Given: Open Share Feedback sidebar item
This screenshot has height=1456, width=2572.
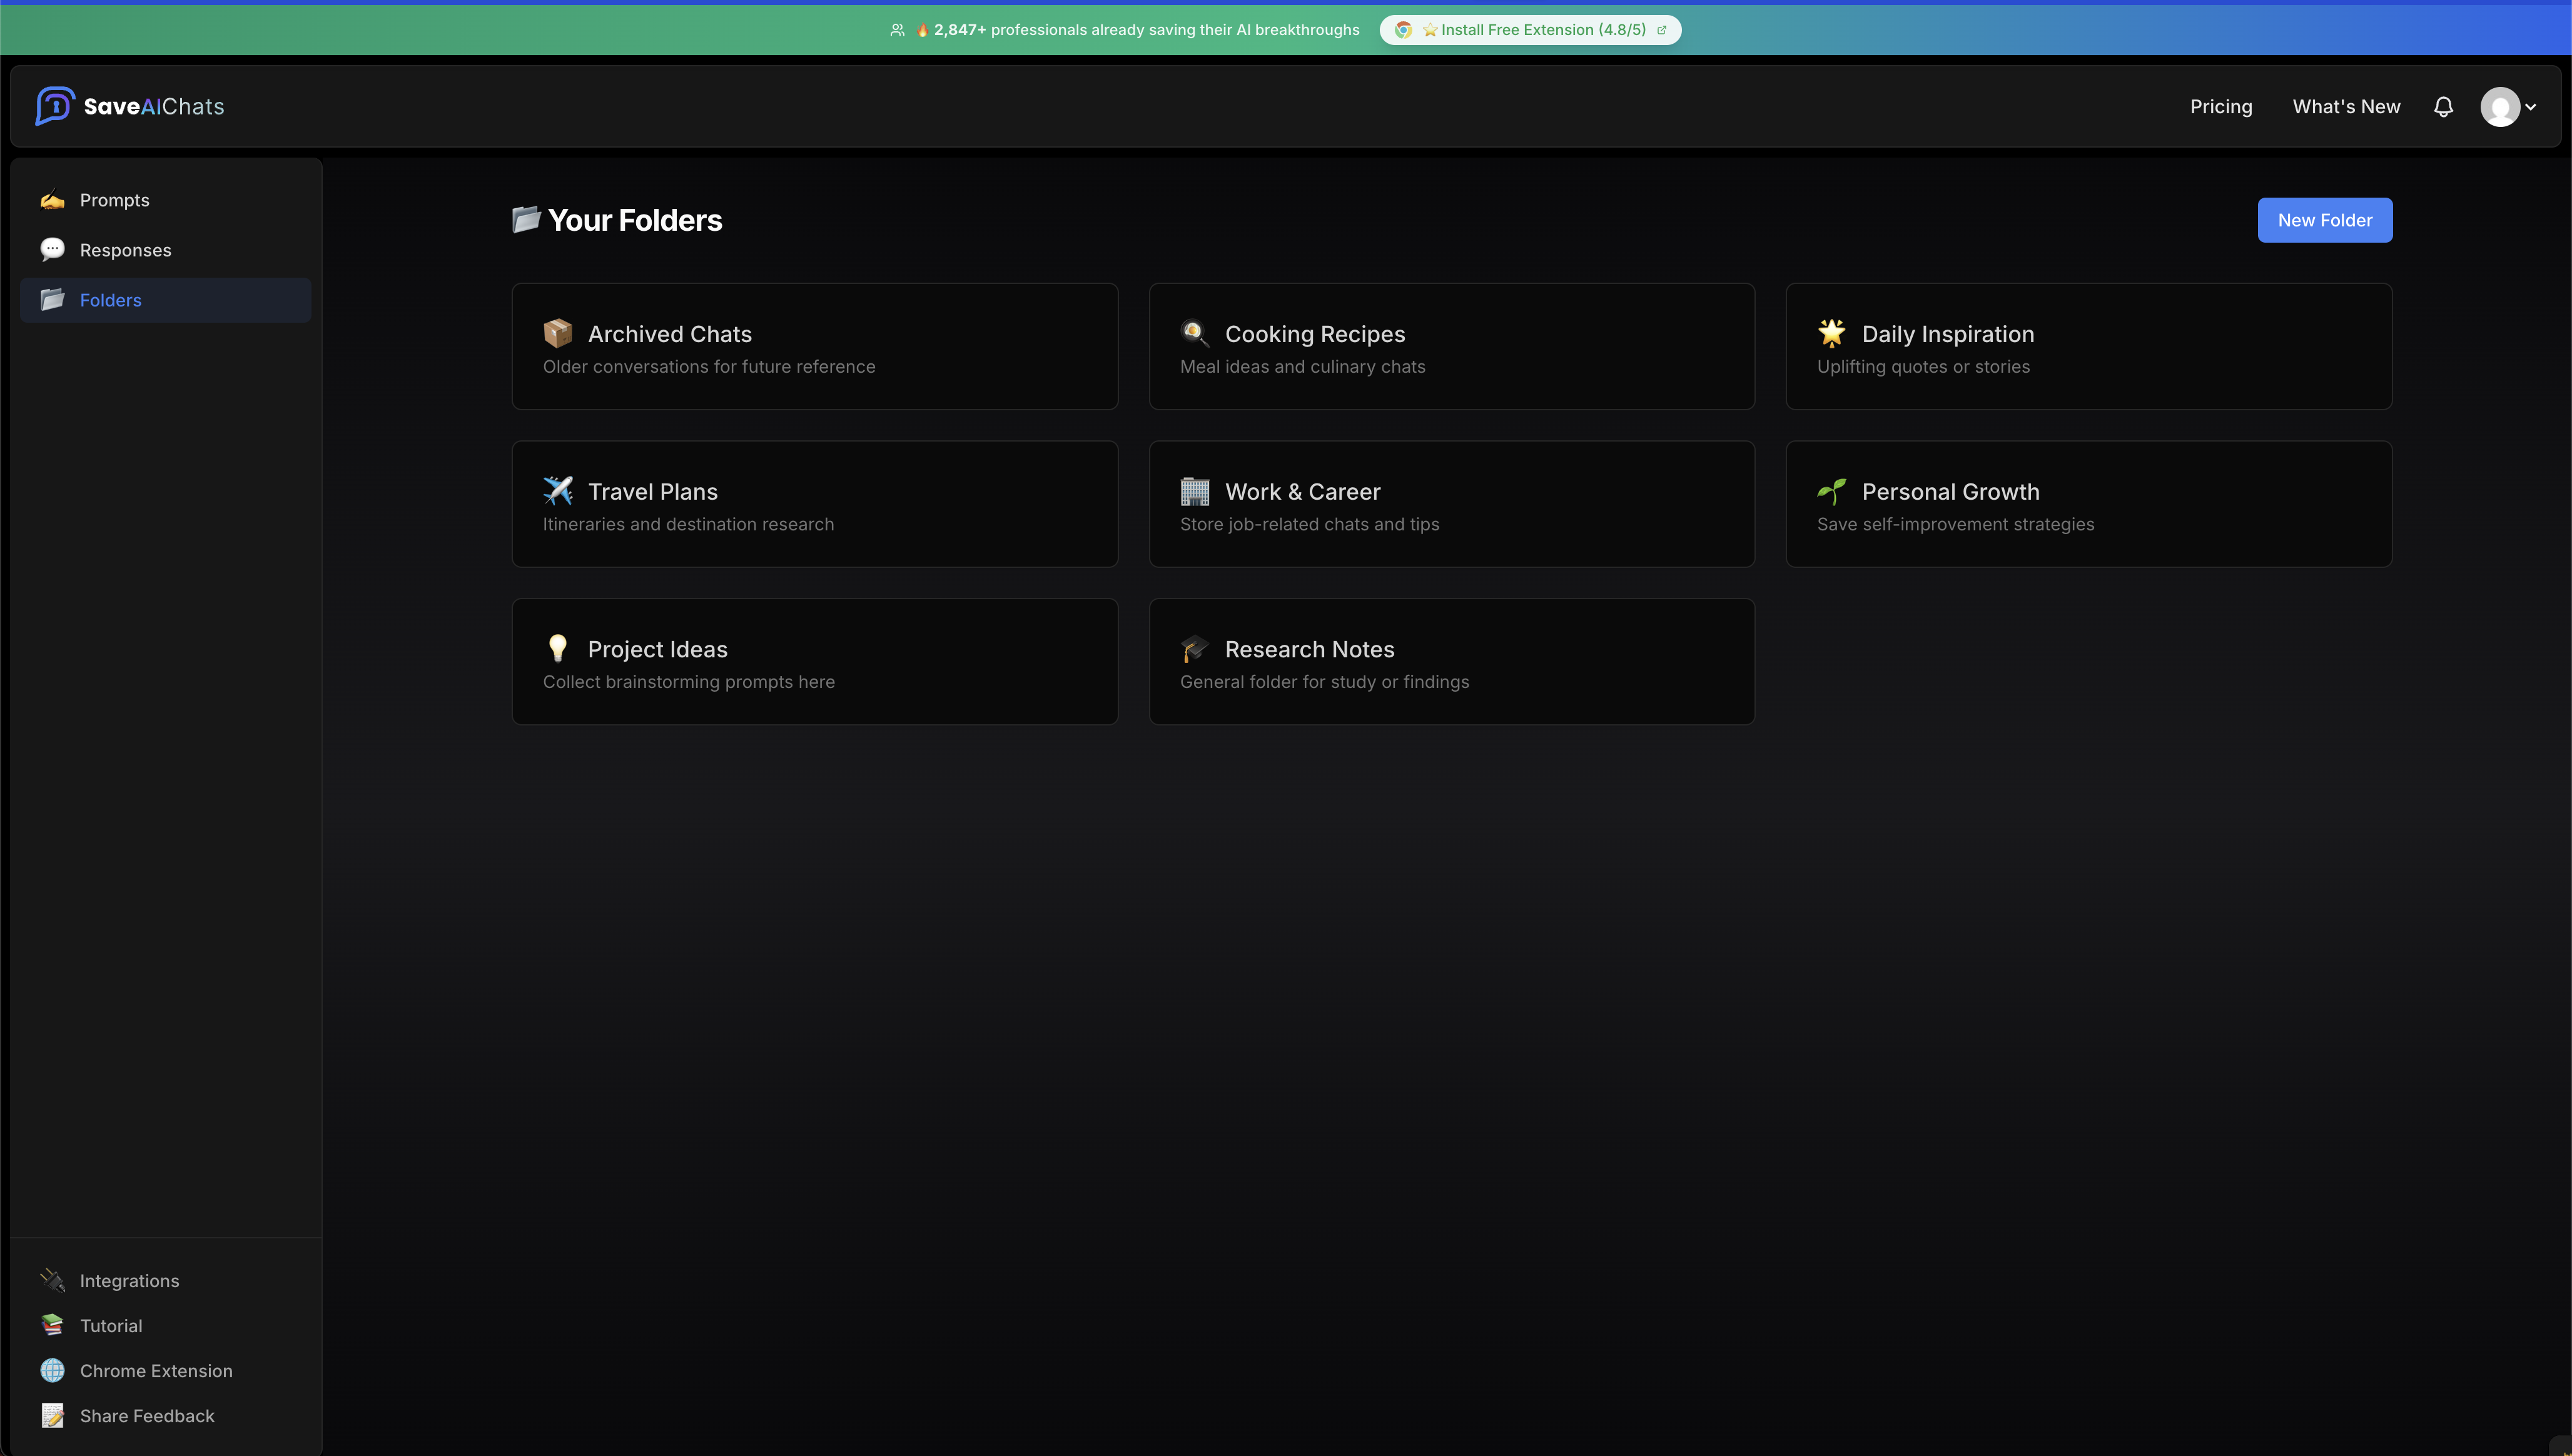Looking at the screenshot, I should pos(165,1415).
